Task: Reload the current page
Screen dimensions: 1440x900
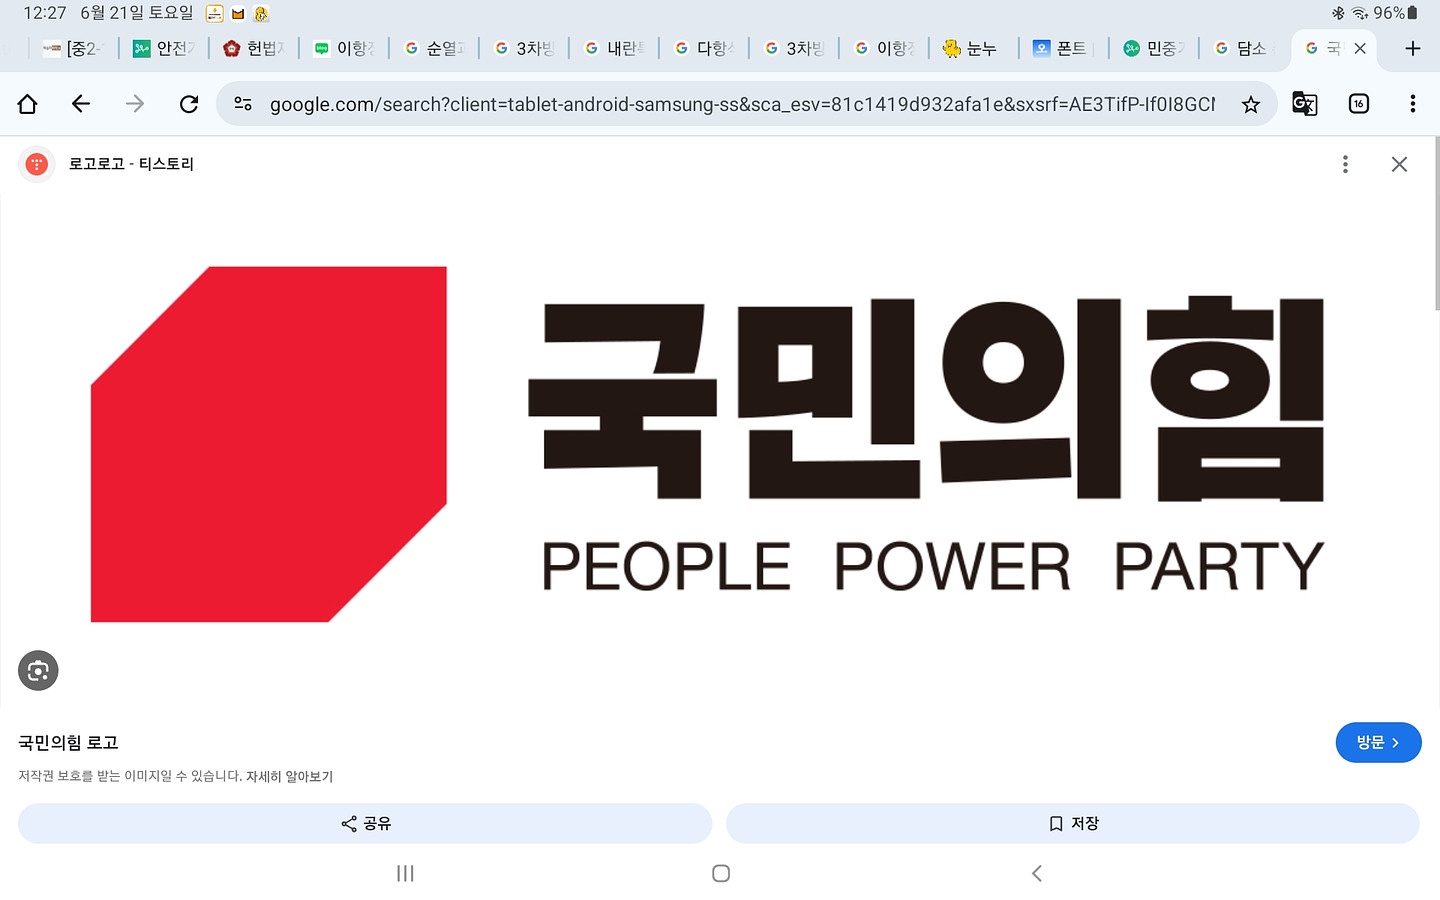Action: 189,104
